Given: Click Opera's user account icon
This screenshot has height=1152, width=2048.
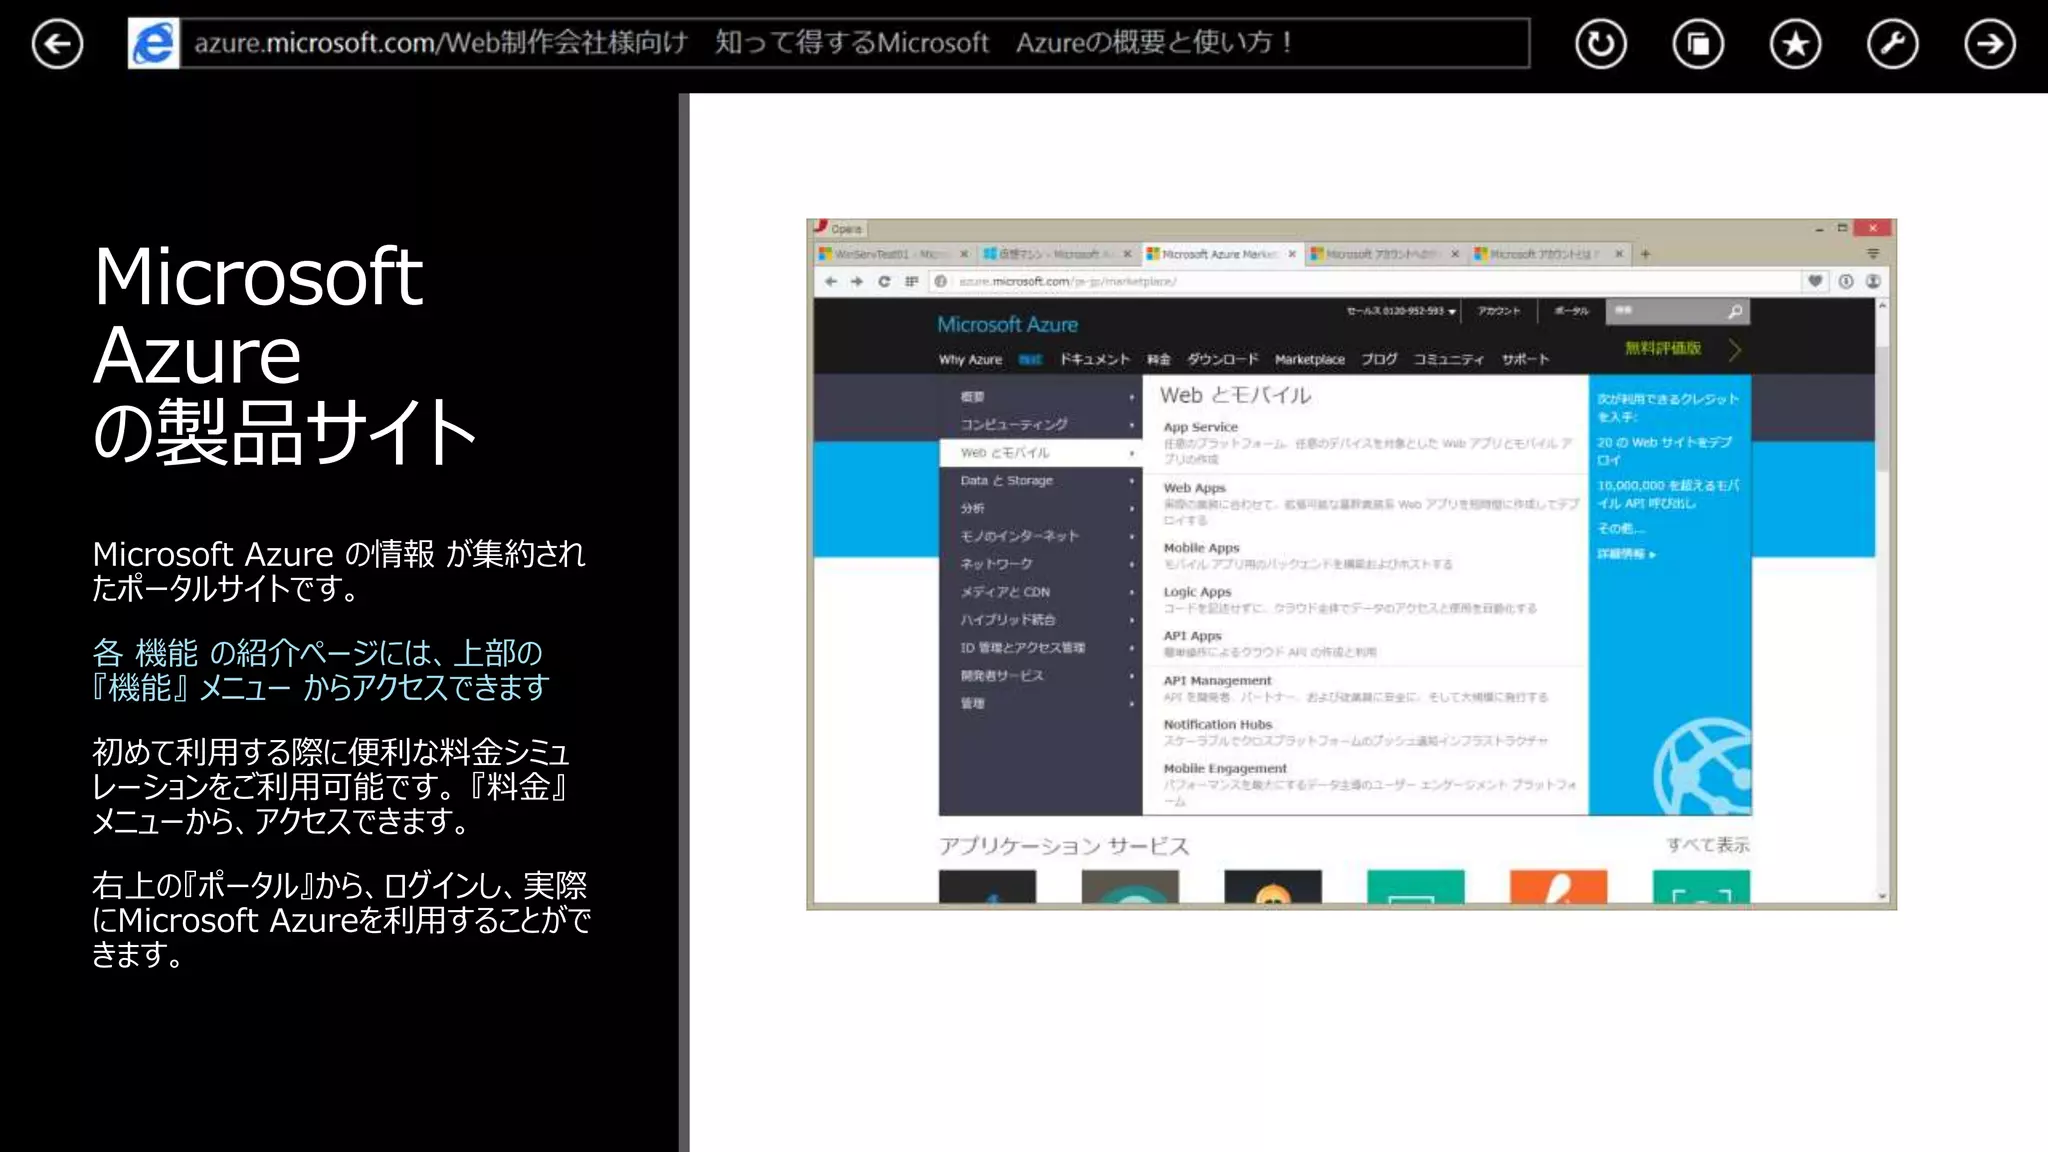Looking at the screenshot, I should tap(1873, 282).
